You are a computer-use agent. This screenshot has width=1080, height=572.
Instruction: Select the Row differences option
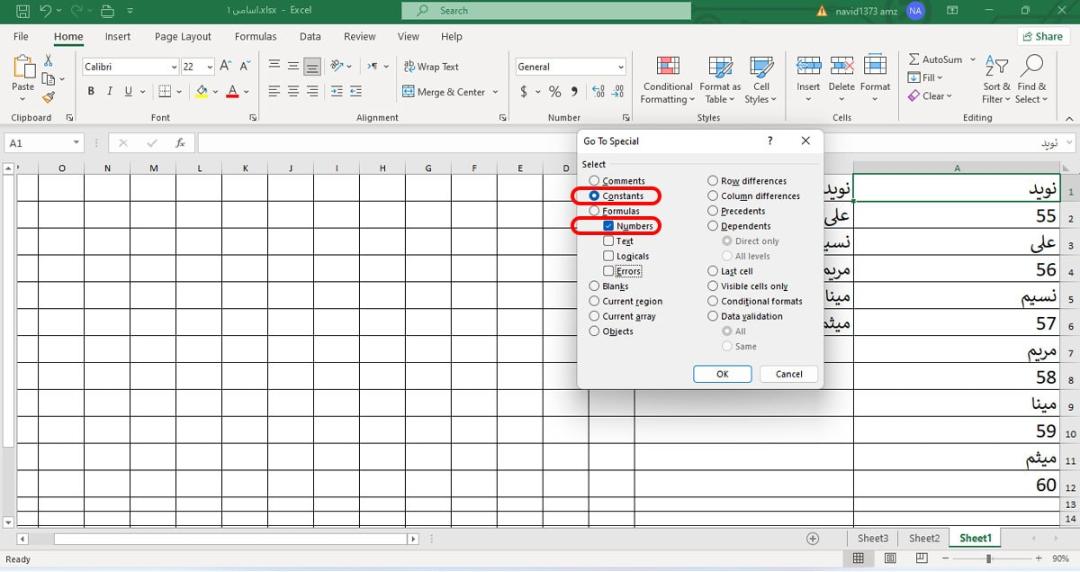click(712, 181)
